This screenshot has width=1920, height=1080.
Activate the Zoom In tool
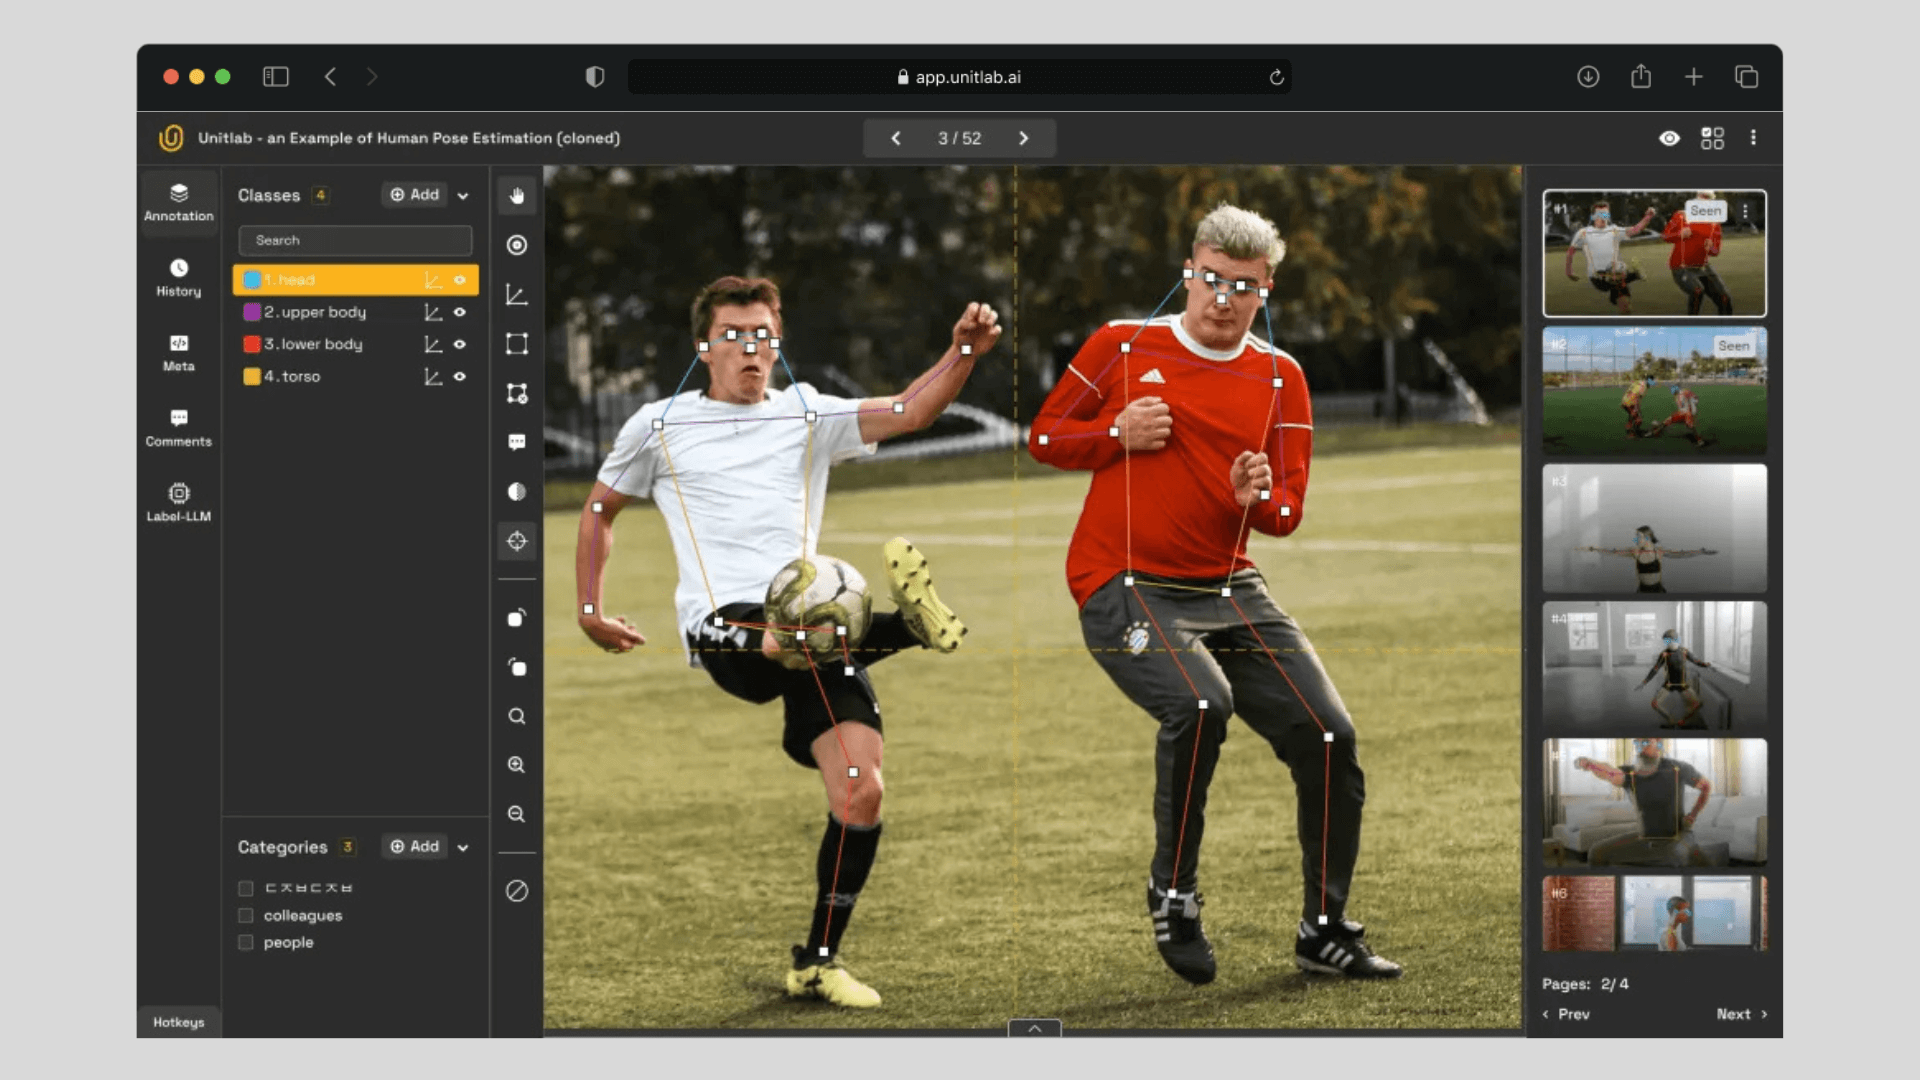click(517, 765)
